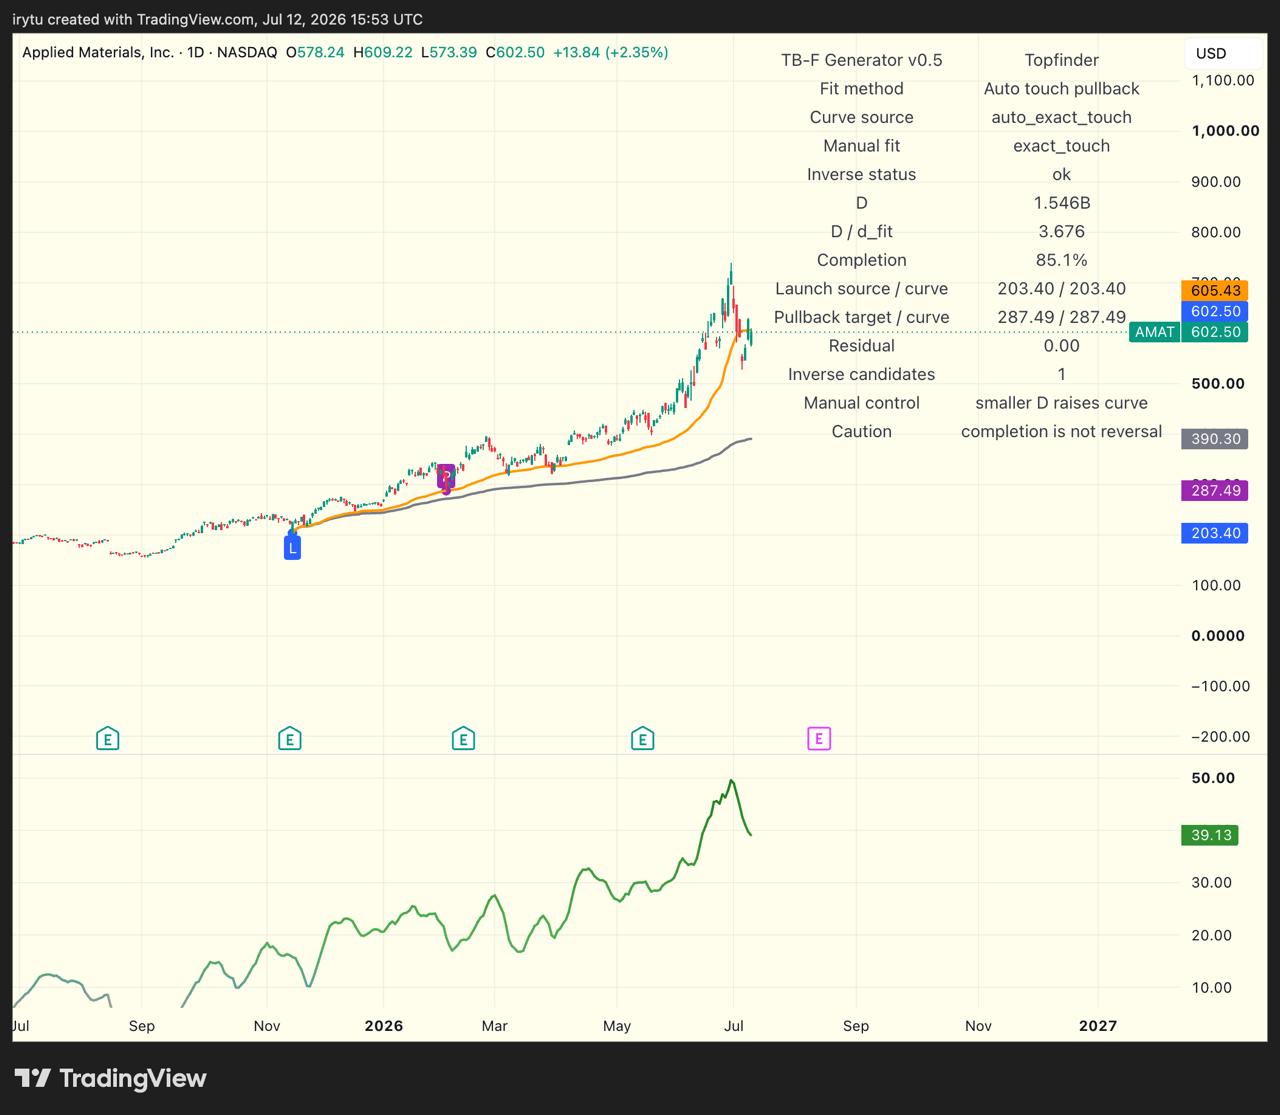Click the Pullback target / curve label
1280x1115 pixels.
[861, 317]
